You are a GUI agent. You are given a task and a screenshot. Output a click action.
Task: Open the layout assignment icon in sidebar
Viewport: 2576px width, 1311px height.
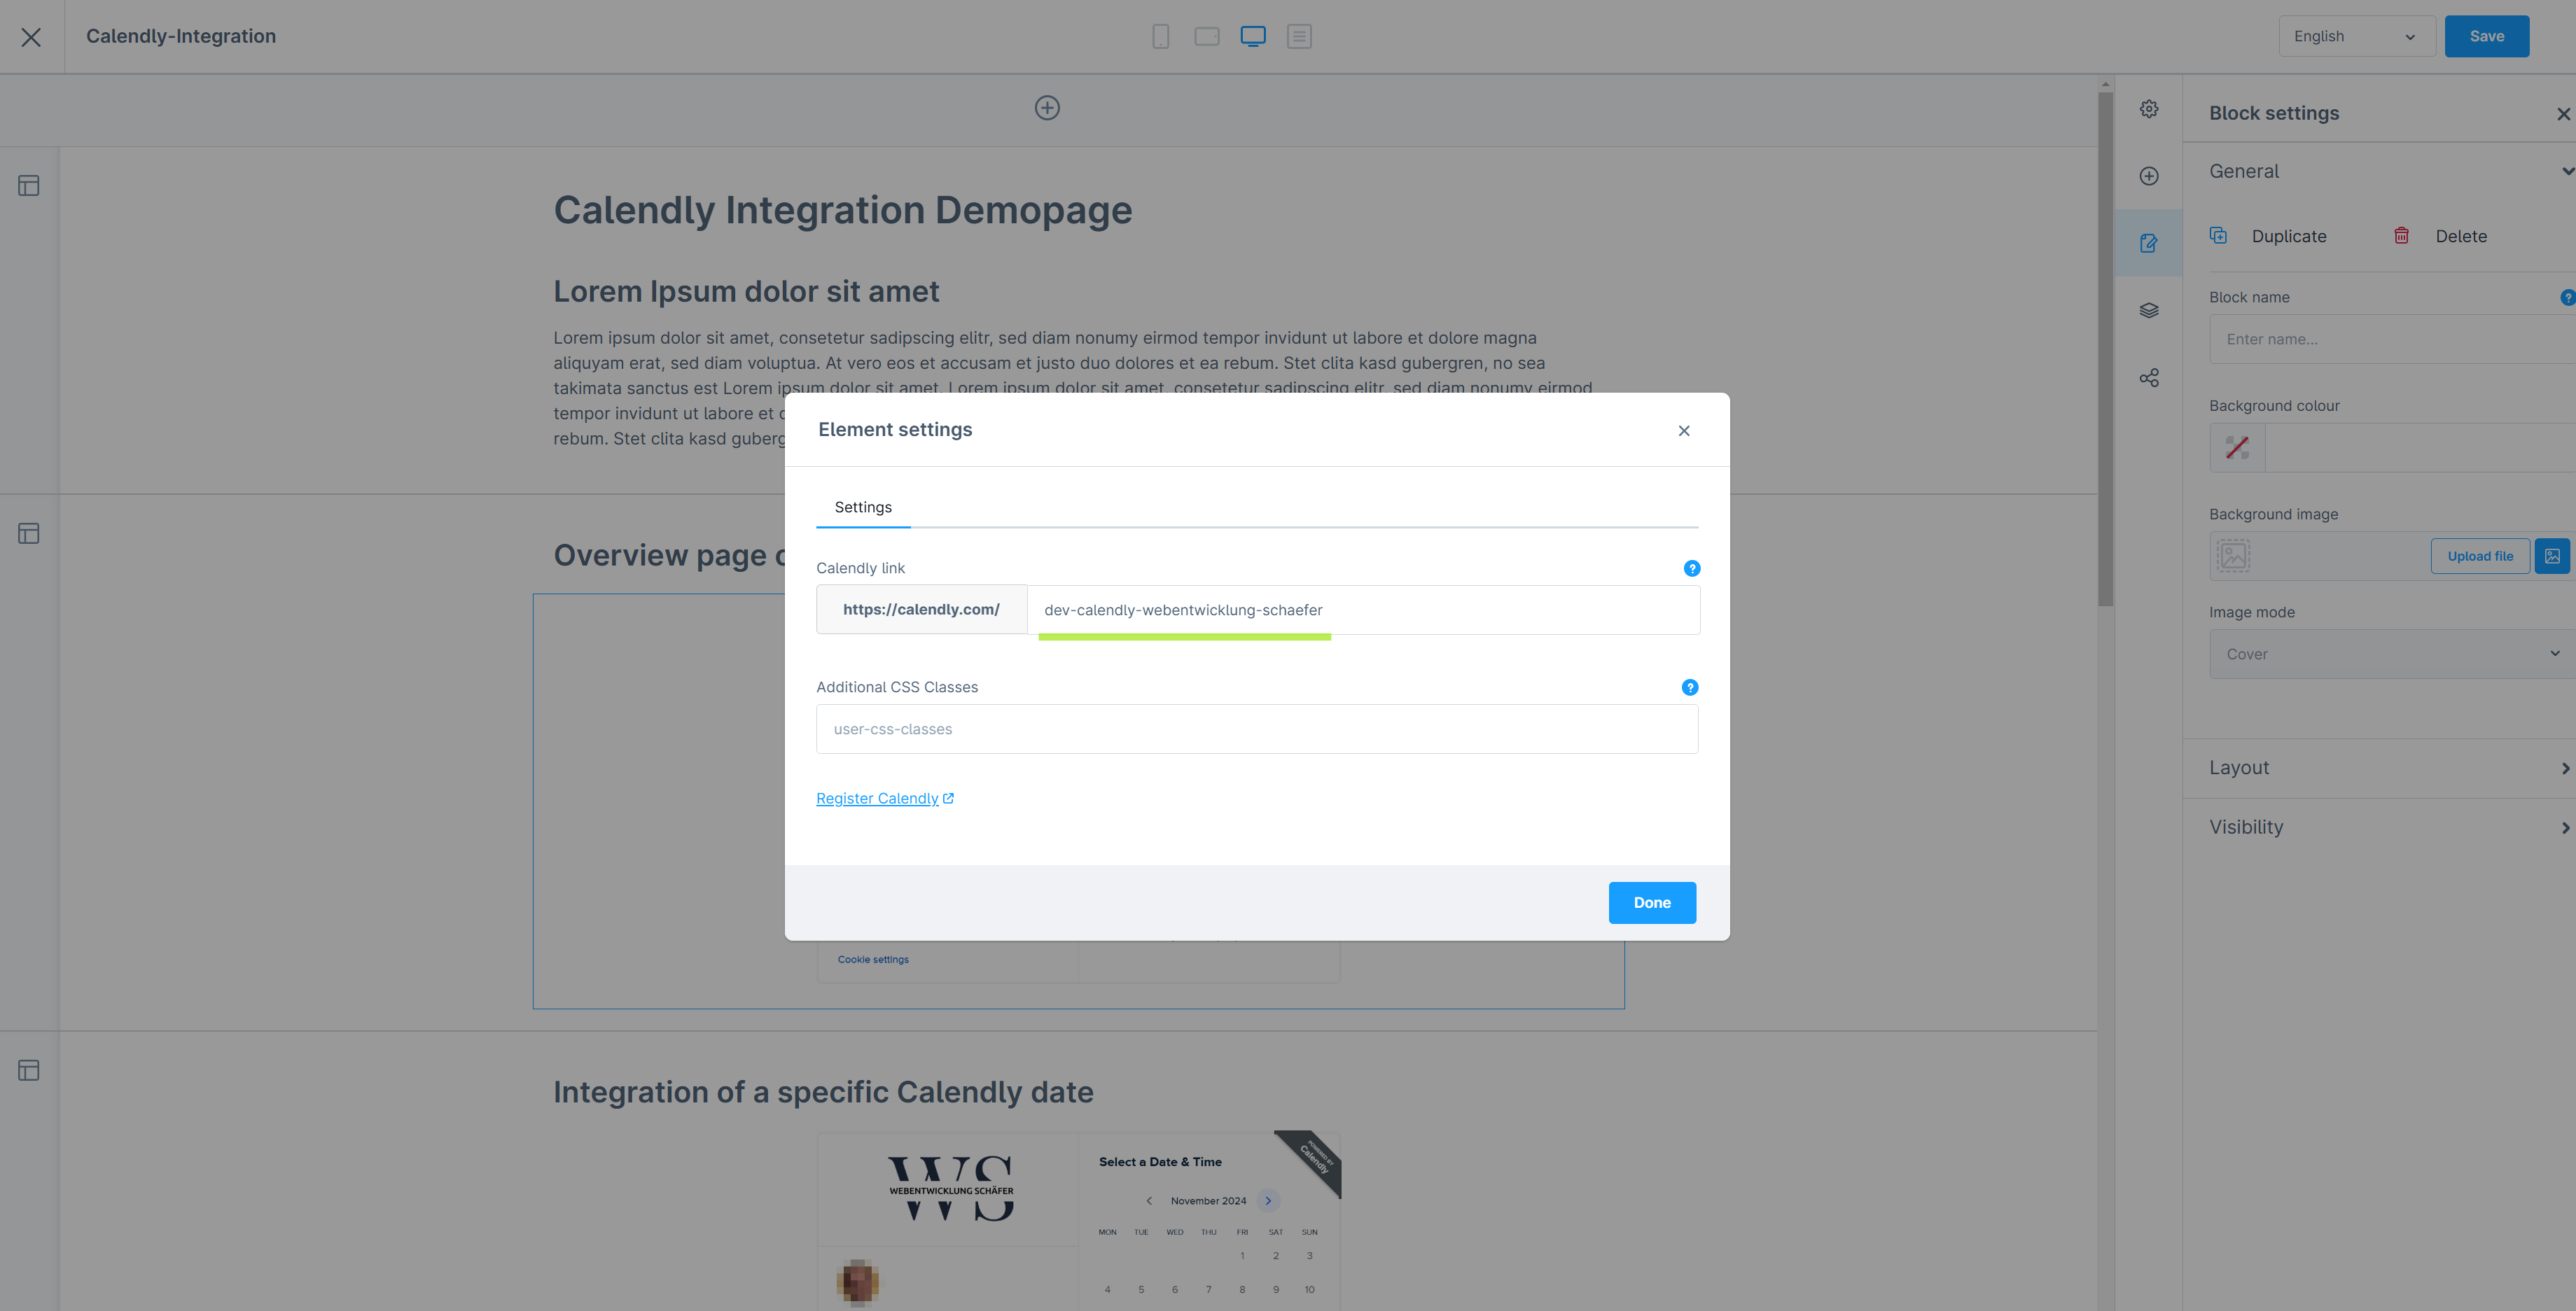2149,378
